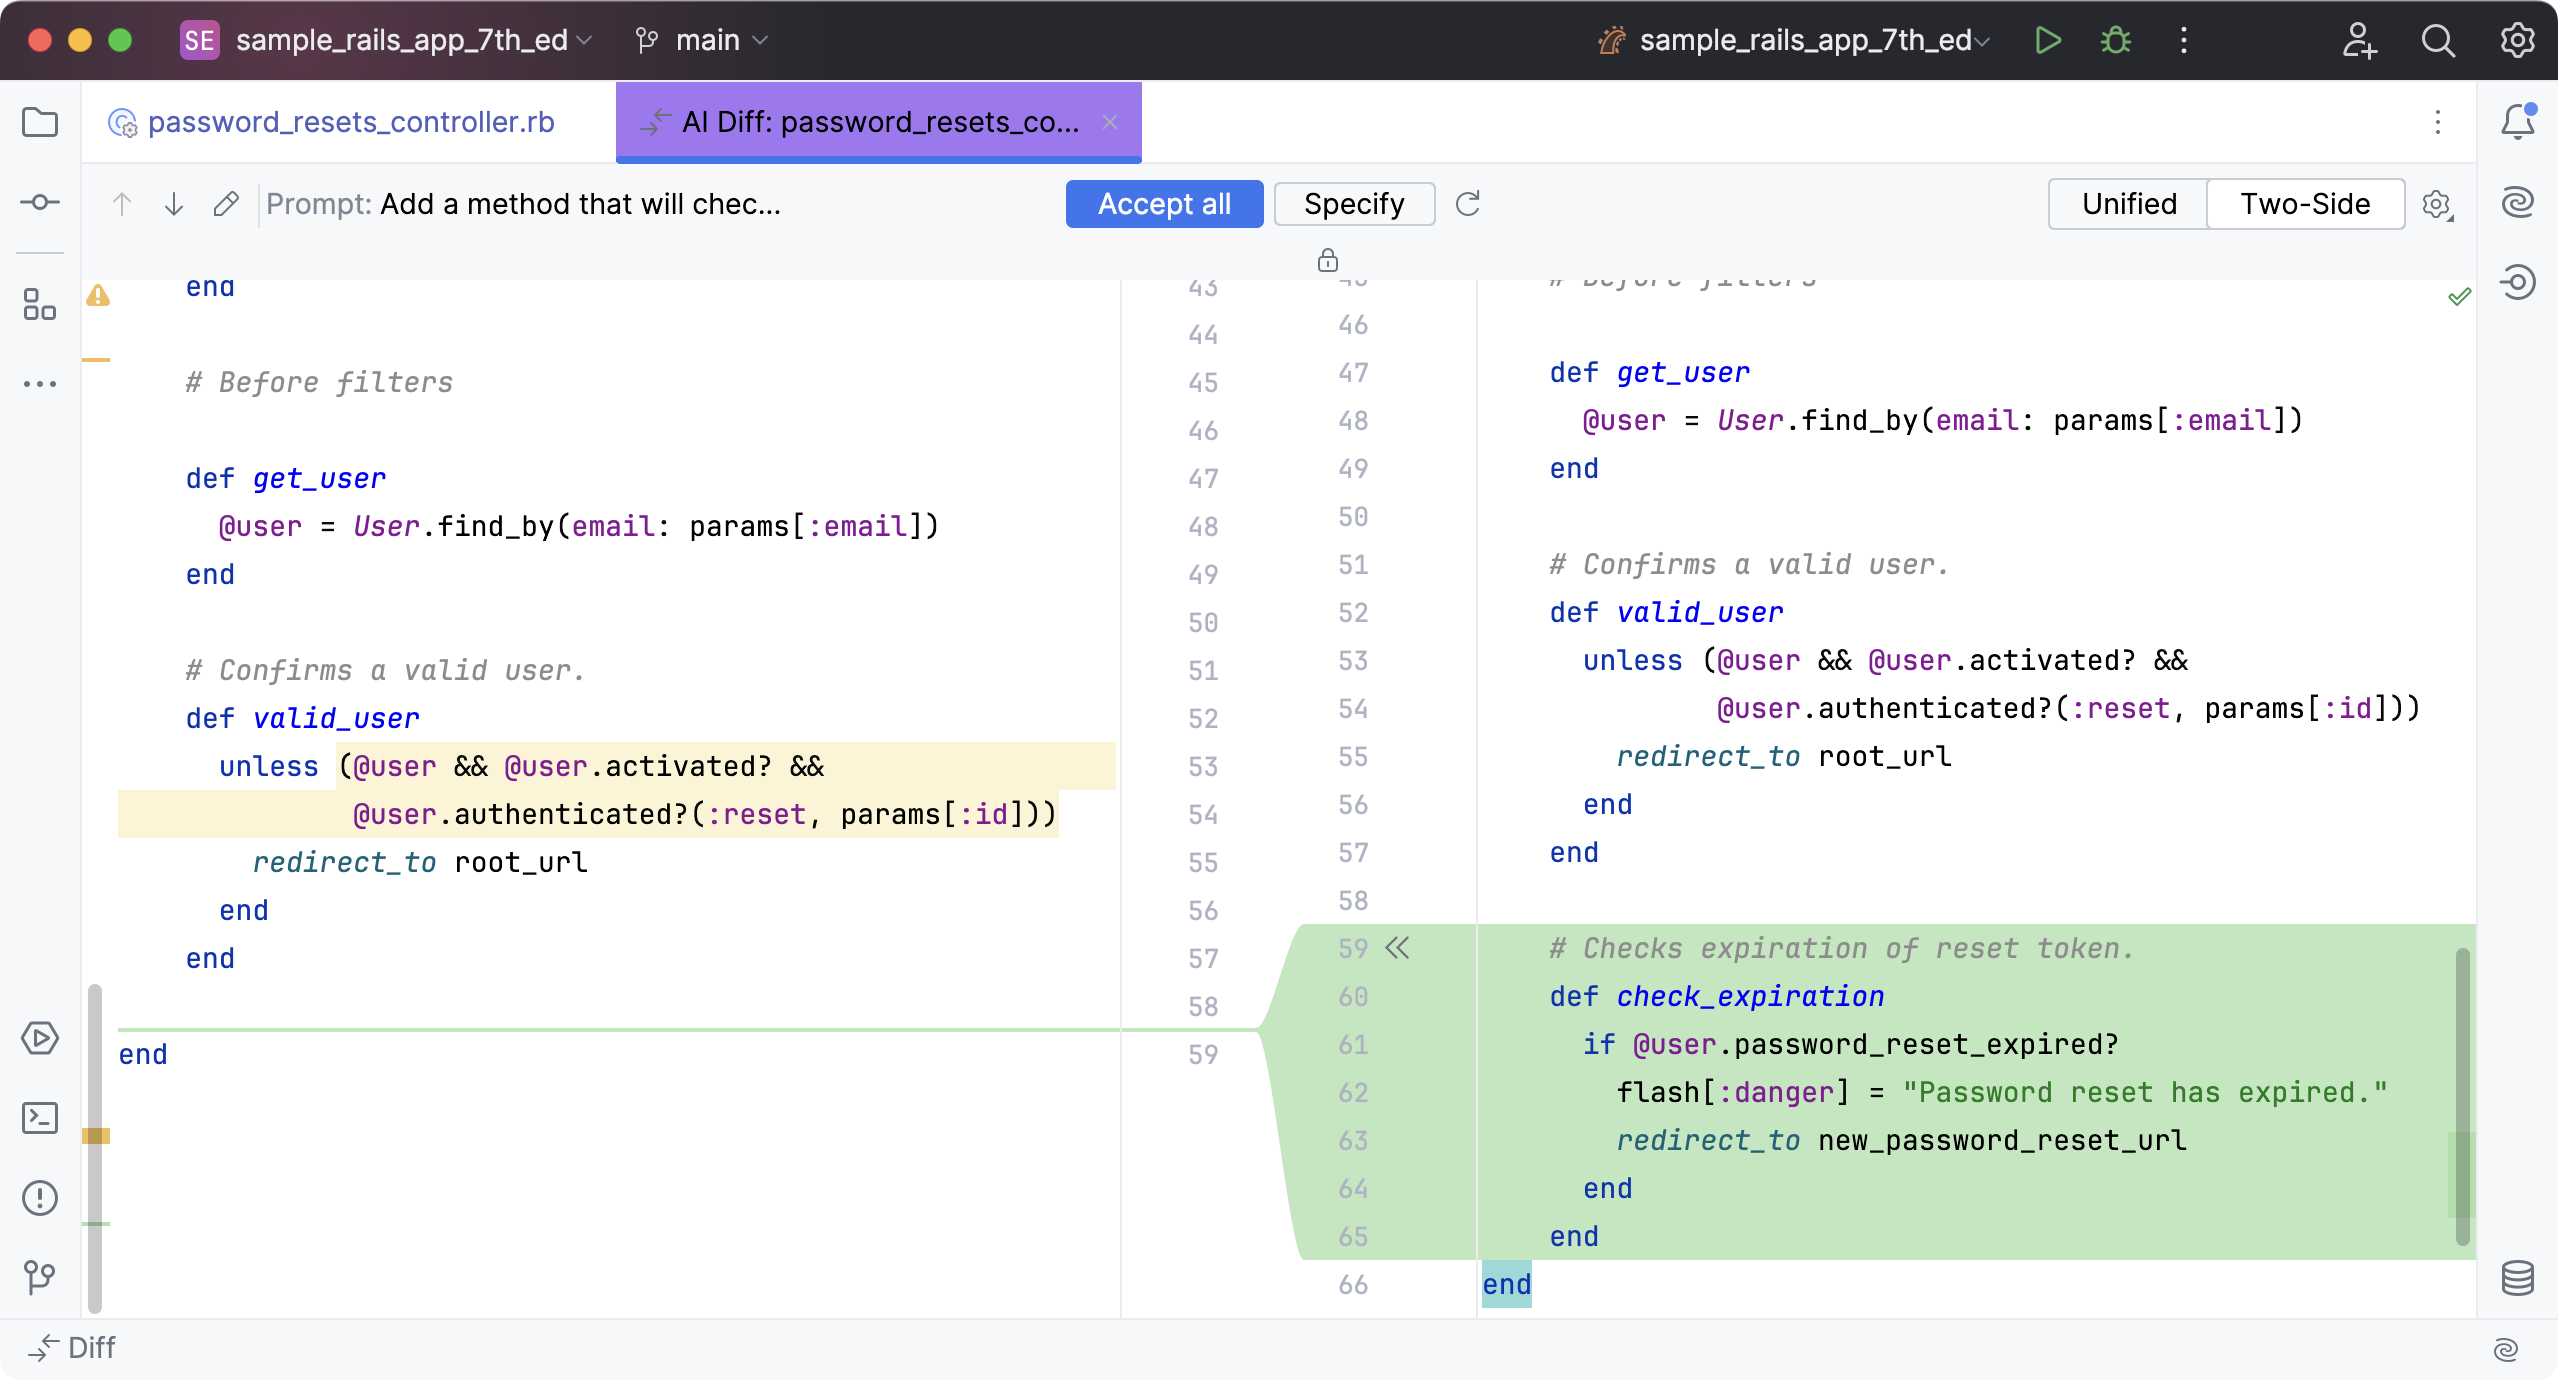Open the Services tool window
This screenshot has height=1380, width=2558.
pyautogui.click(x=40, y=1038)
